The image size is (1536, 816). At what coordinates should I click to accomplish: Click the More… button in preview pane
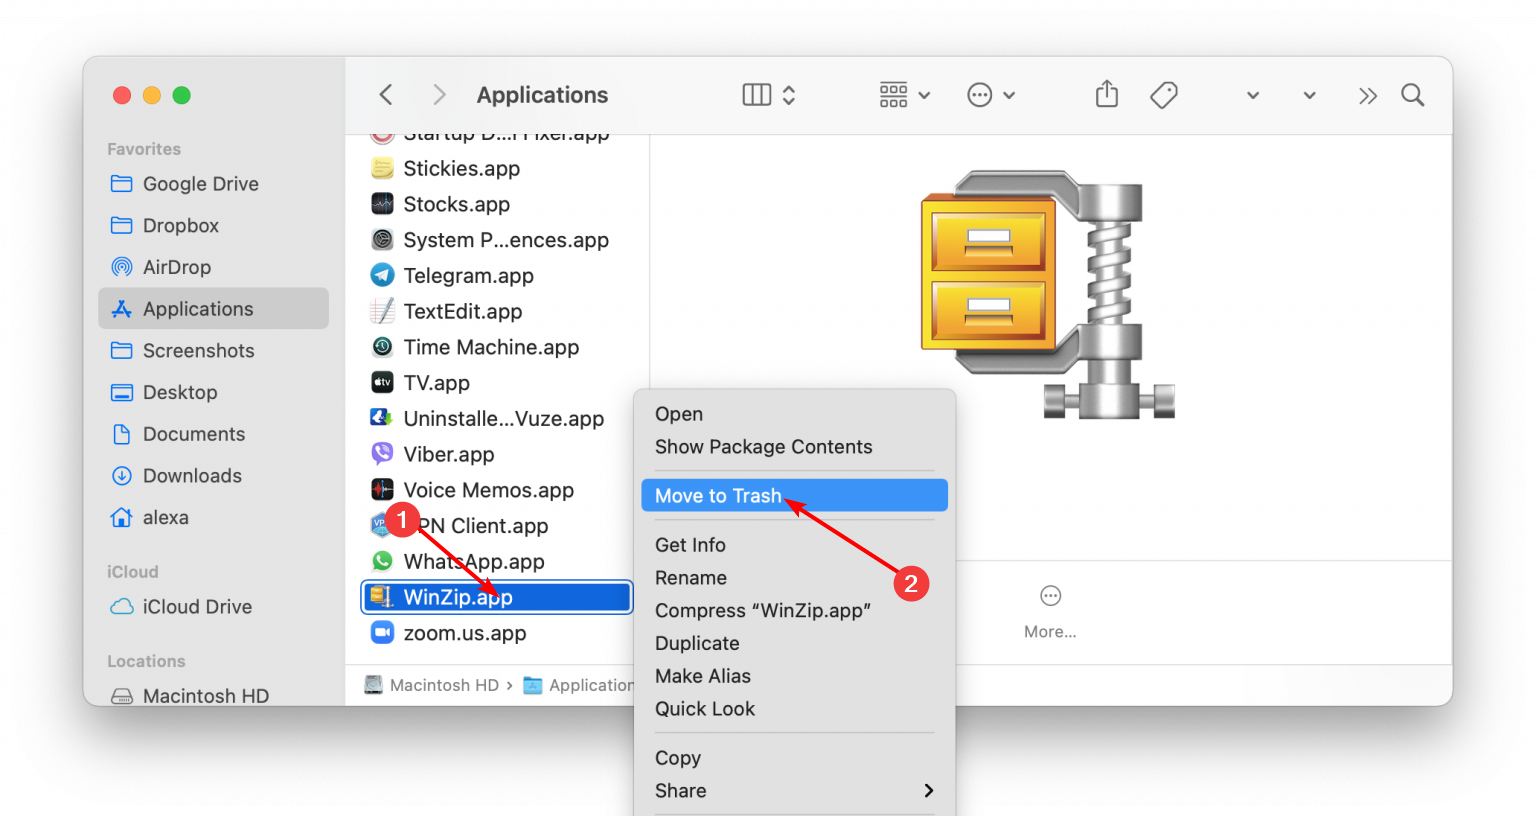(1050, 612)
